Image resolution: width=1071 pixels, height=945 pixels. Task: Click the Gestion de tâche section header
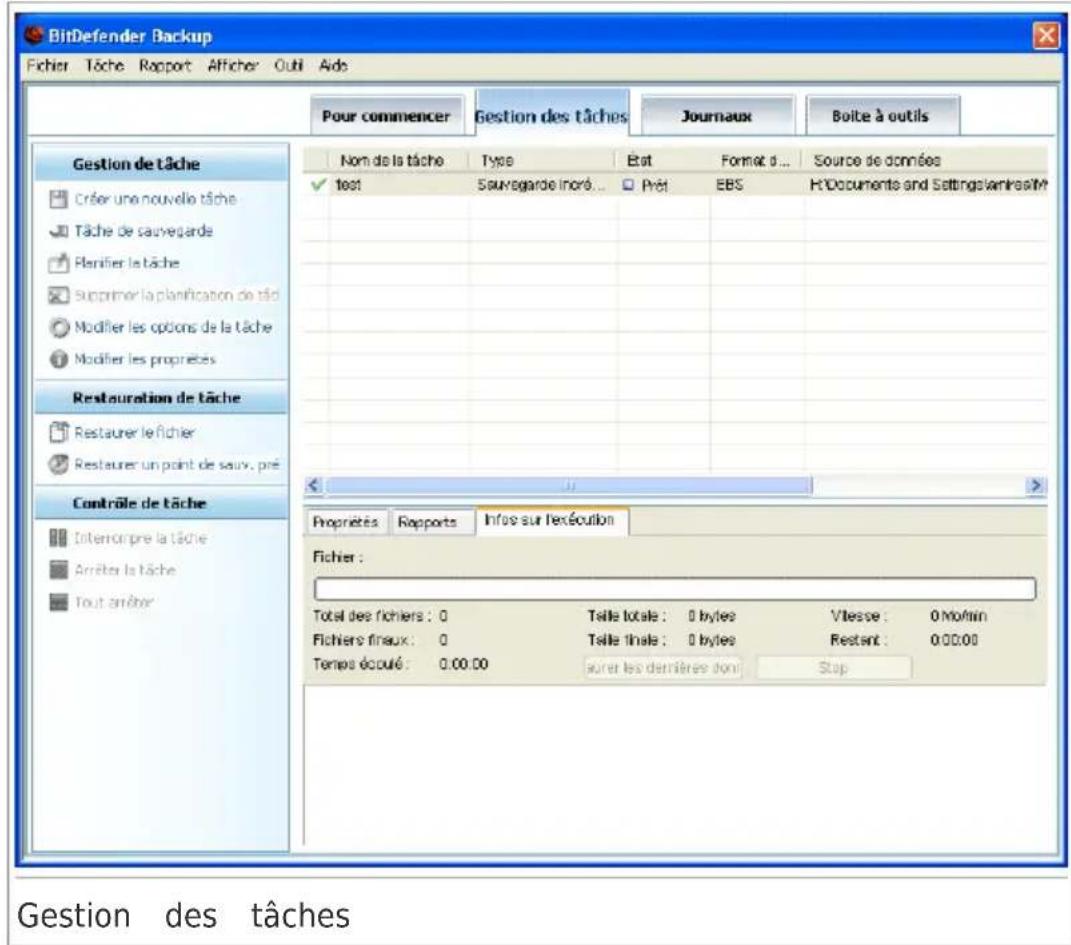point(161,164)
